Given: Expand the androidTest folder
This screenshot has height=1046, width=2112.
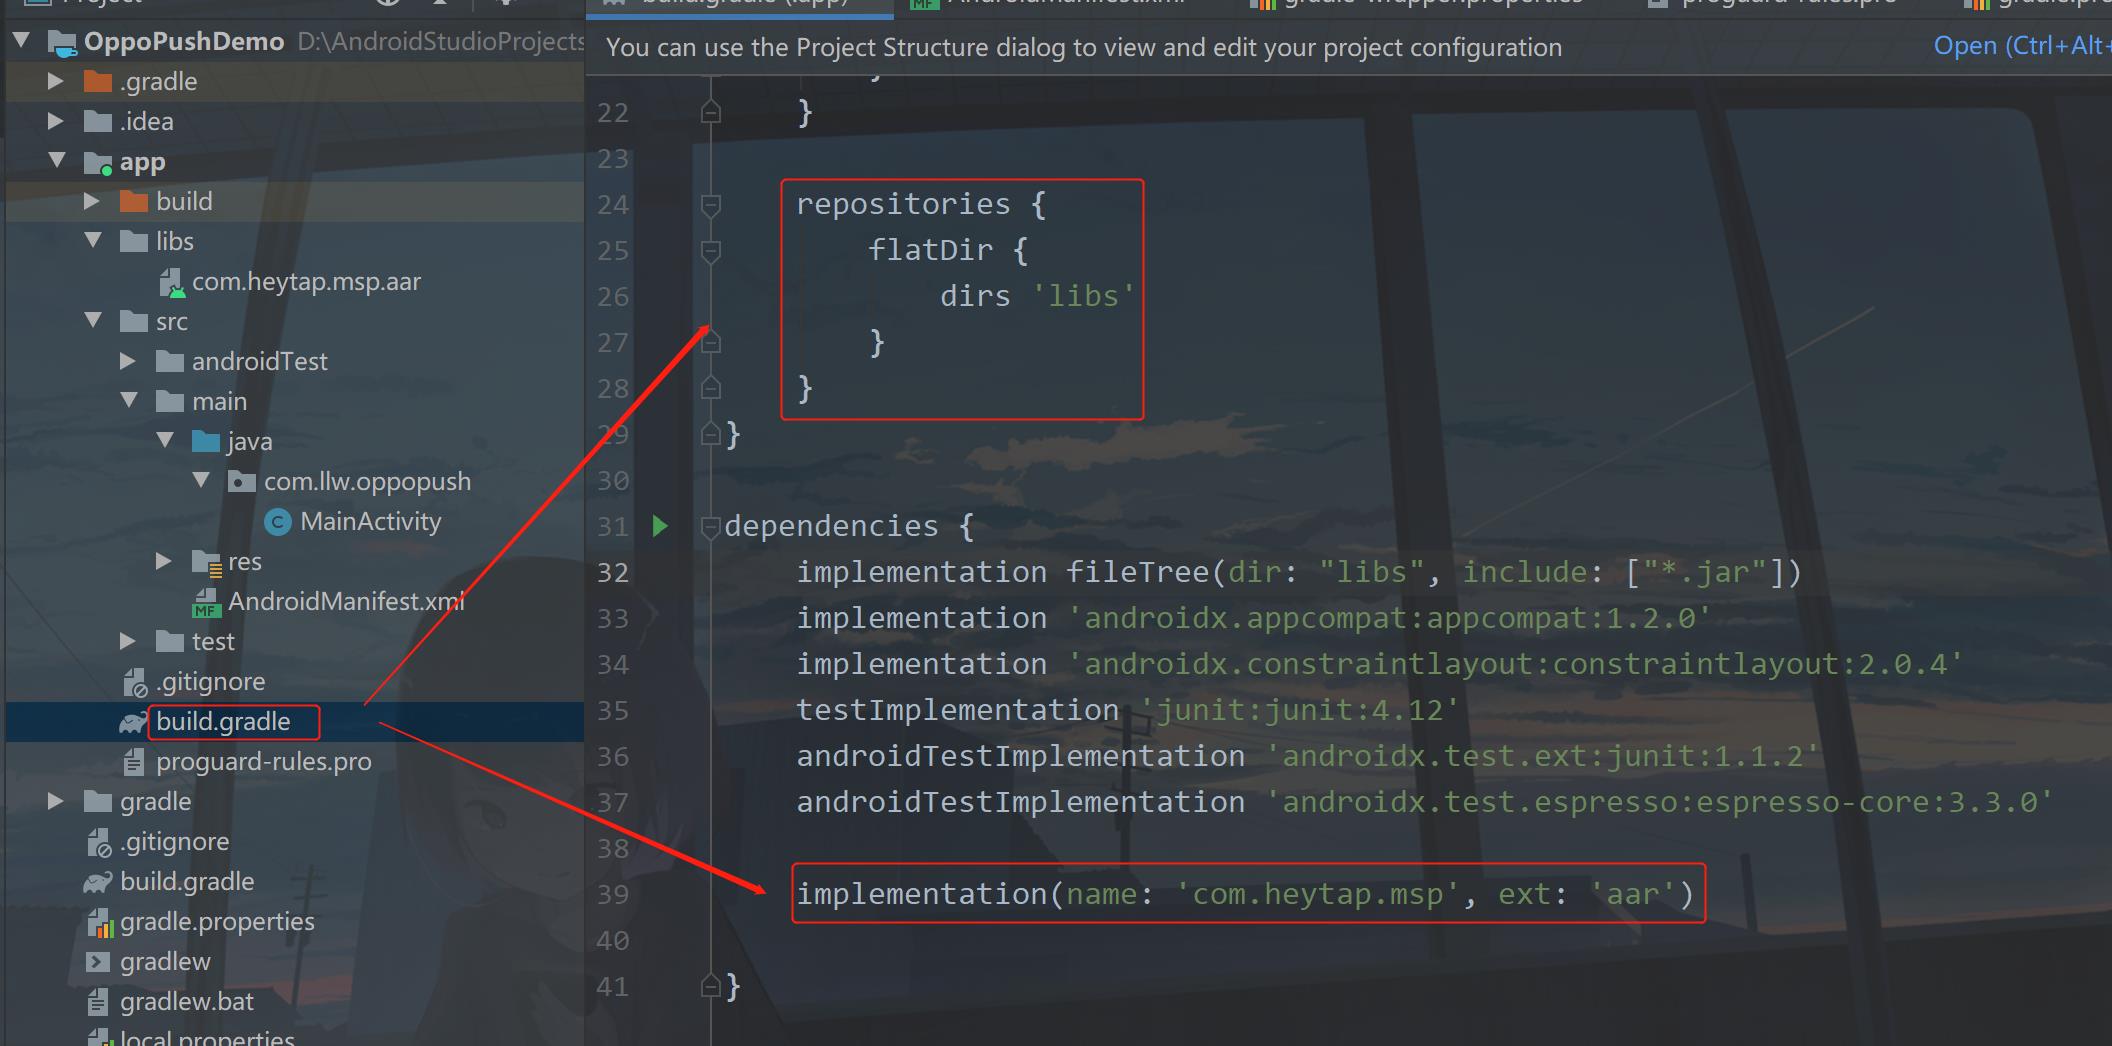Looking at the screenshot, I should 128,361.
